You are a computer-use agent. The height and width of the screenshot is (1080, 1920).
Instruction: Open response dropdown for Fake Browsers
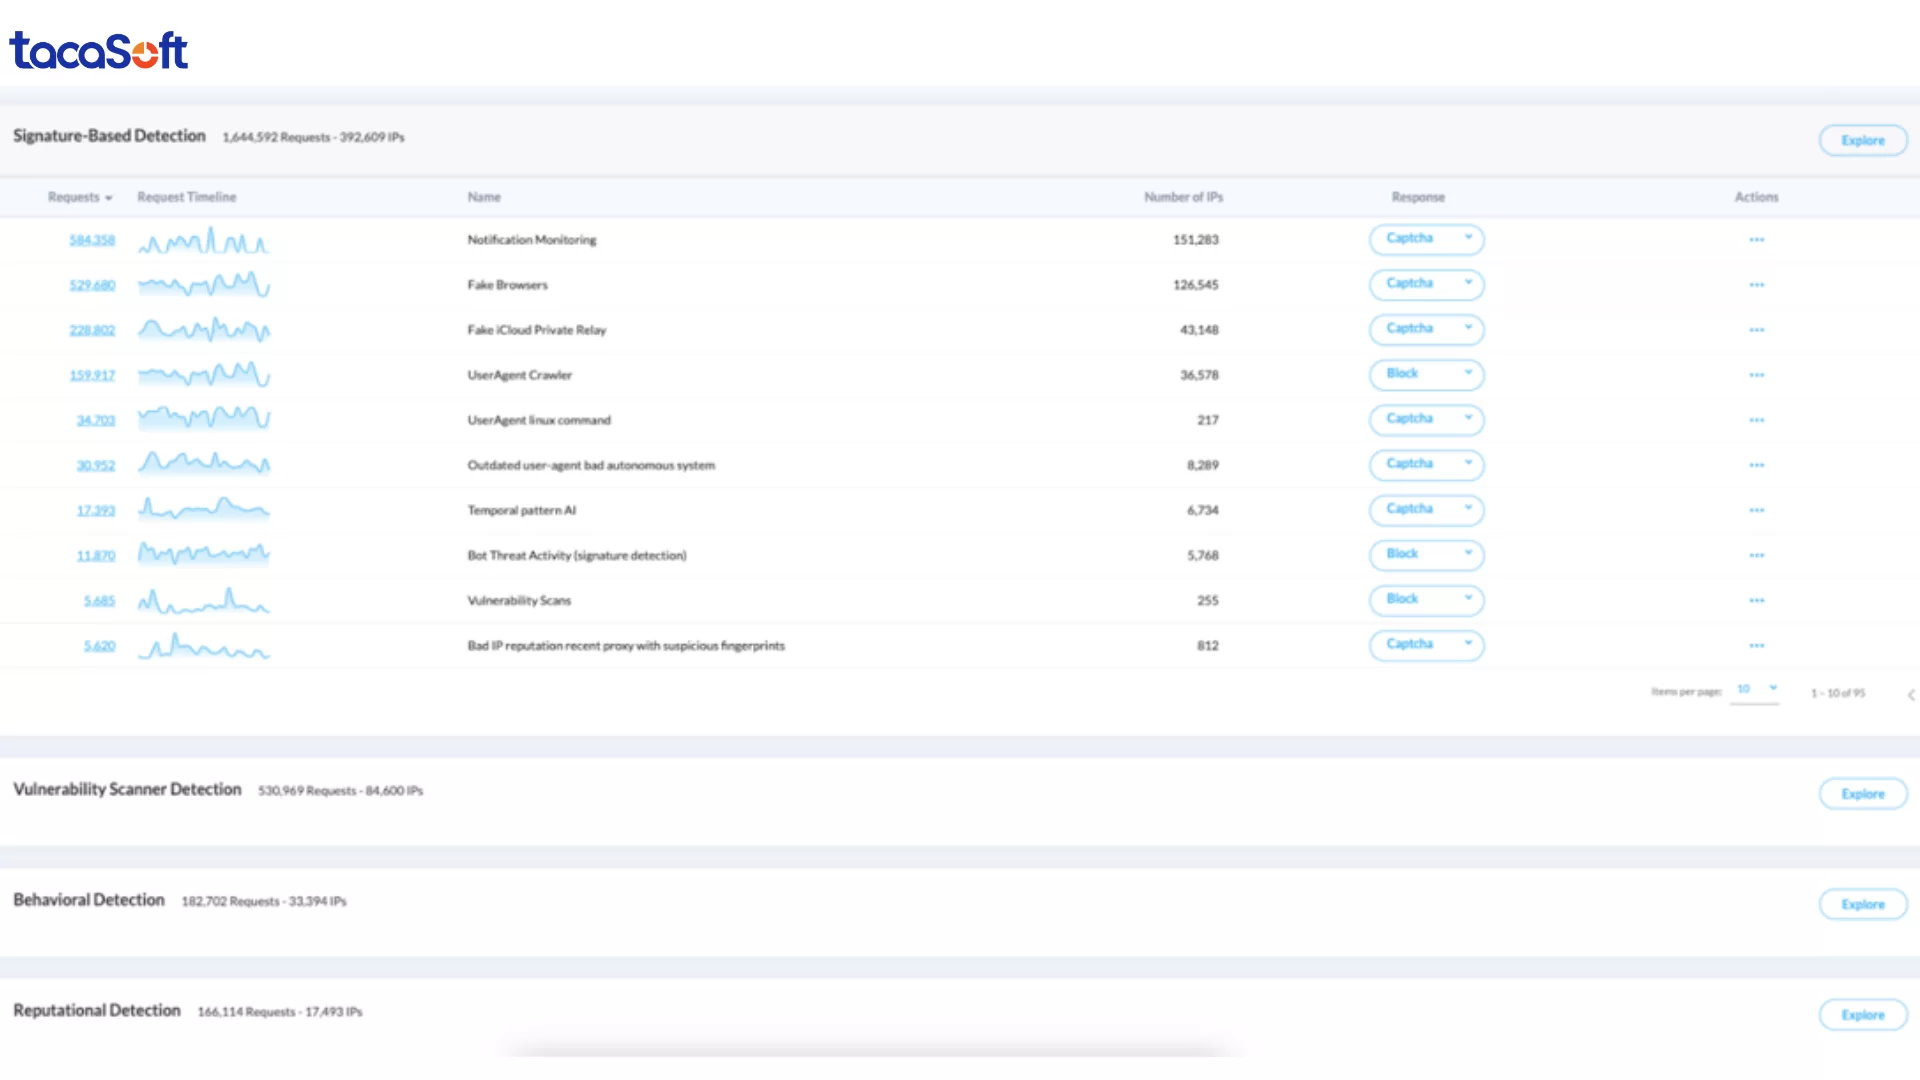[1426, 284]
